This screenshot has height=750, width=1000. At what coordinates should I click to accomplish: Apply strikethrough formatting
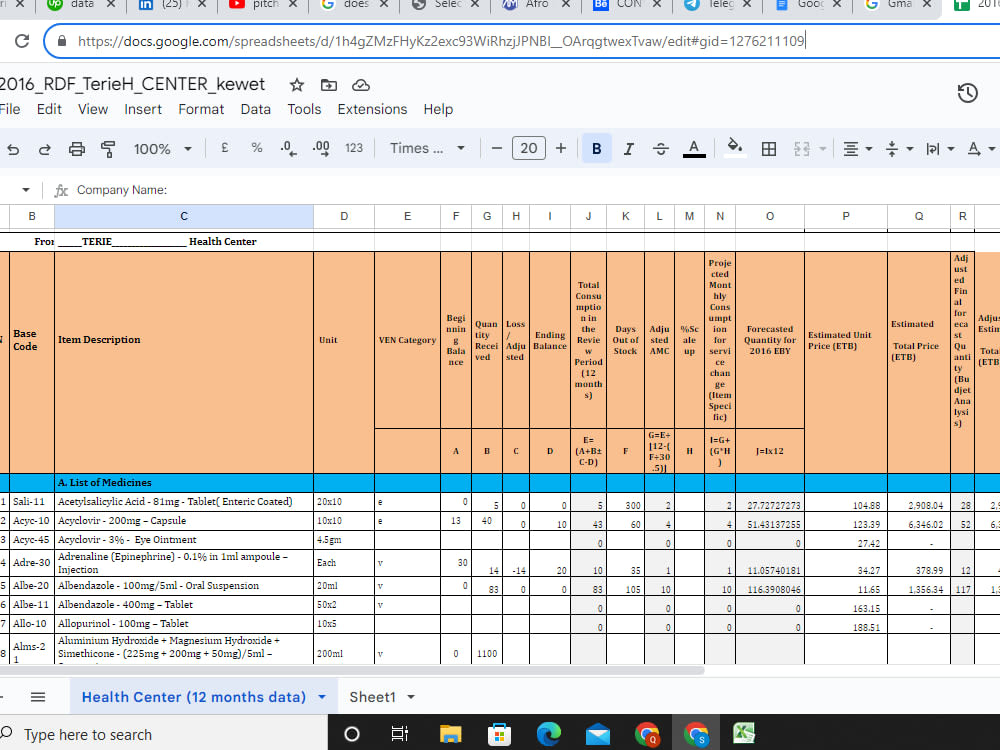[660, 148]
